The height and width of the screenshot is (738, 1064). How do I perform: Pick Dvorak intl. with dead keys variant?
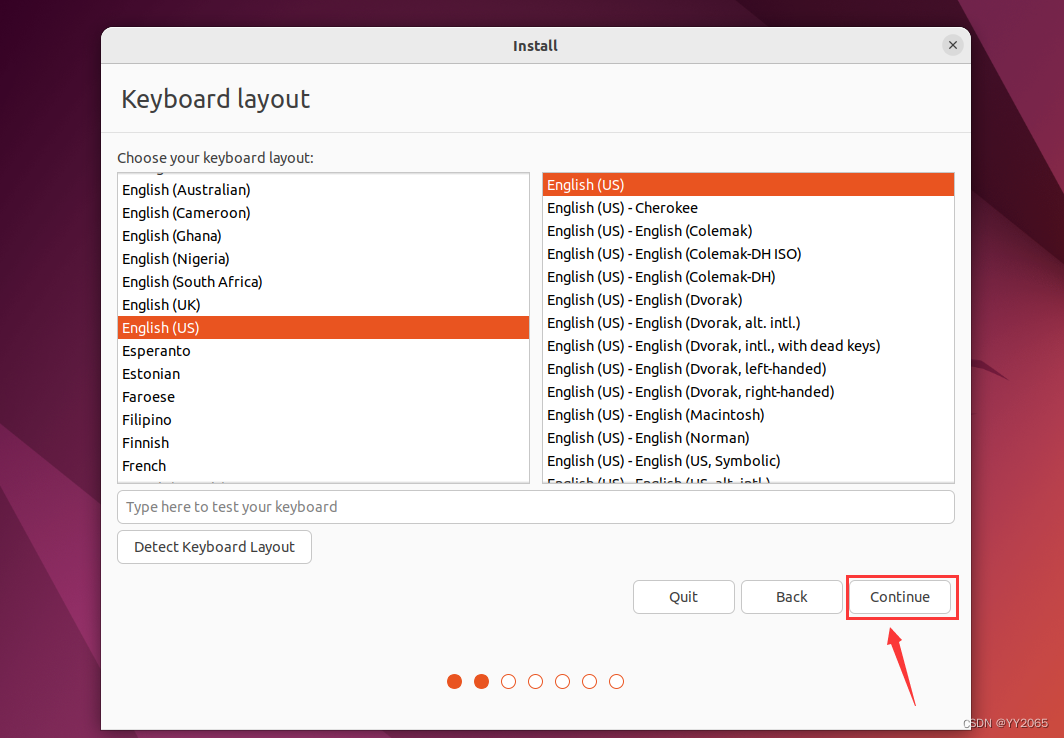click(748, 347)
